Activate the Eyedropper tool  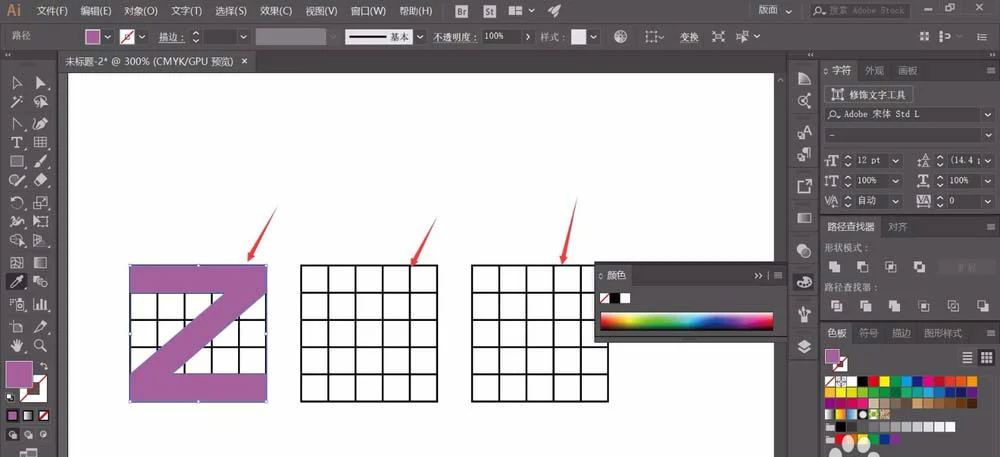pos(17,281)
